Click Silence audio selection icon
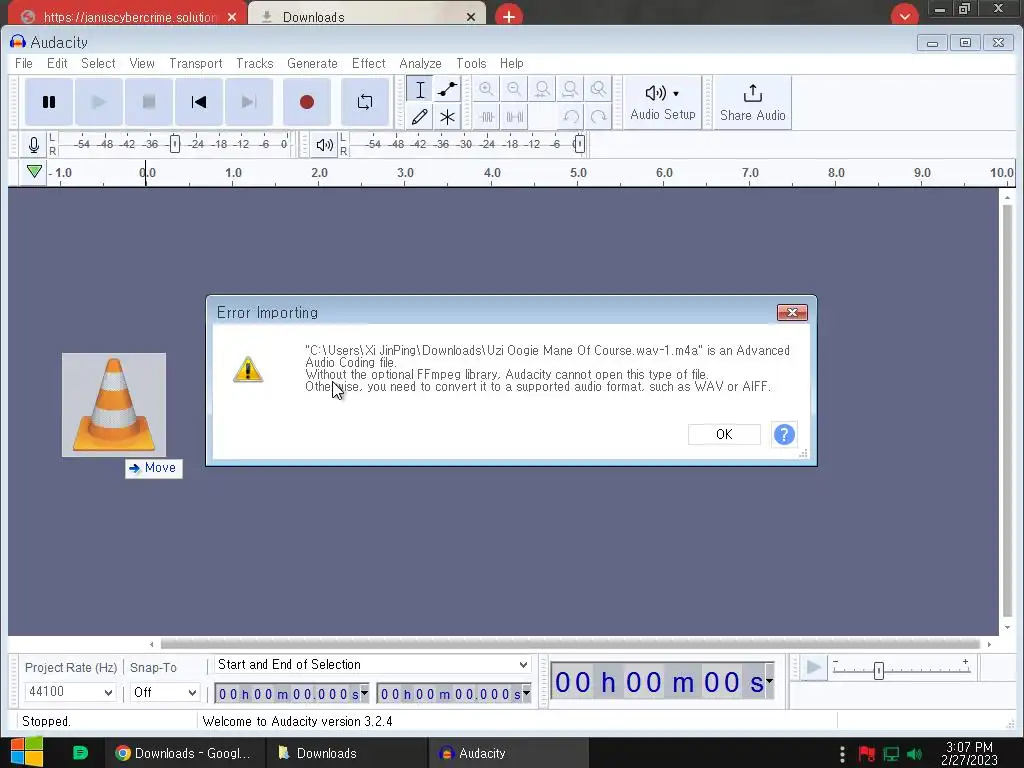This screenshot has height=768, width=1024. (x=515, y=117)
